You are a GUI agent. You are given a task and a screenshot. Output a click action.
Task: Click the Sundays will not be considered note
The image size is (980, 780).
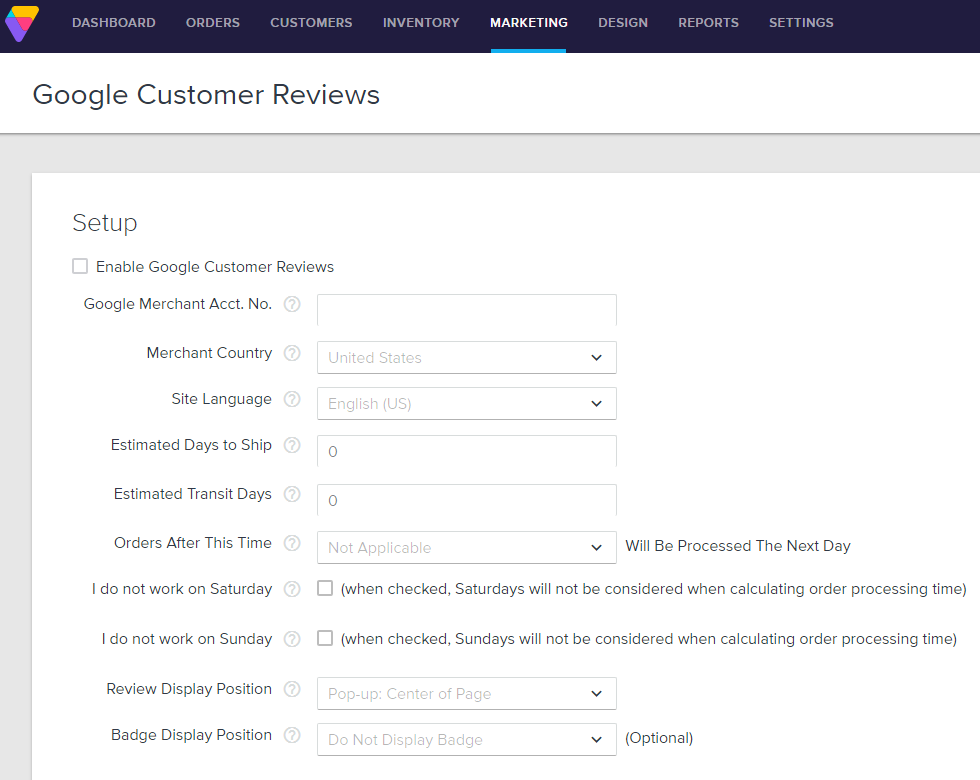[x=649, y=639]
